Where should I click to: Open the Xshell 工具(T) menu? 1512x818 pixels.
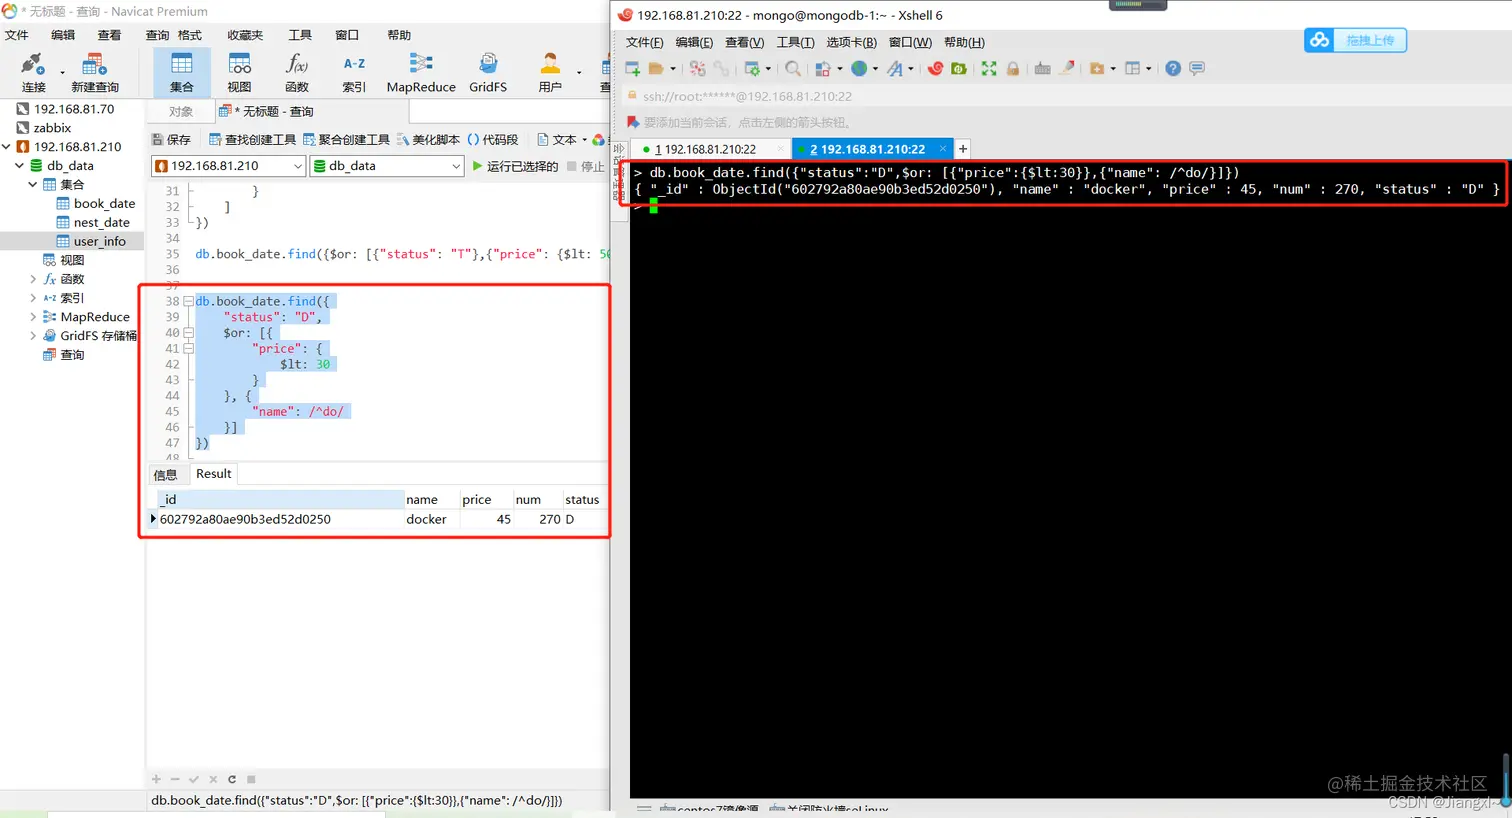point(796,42)
